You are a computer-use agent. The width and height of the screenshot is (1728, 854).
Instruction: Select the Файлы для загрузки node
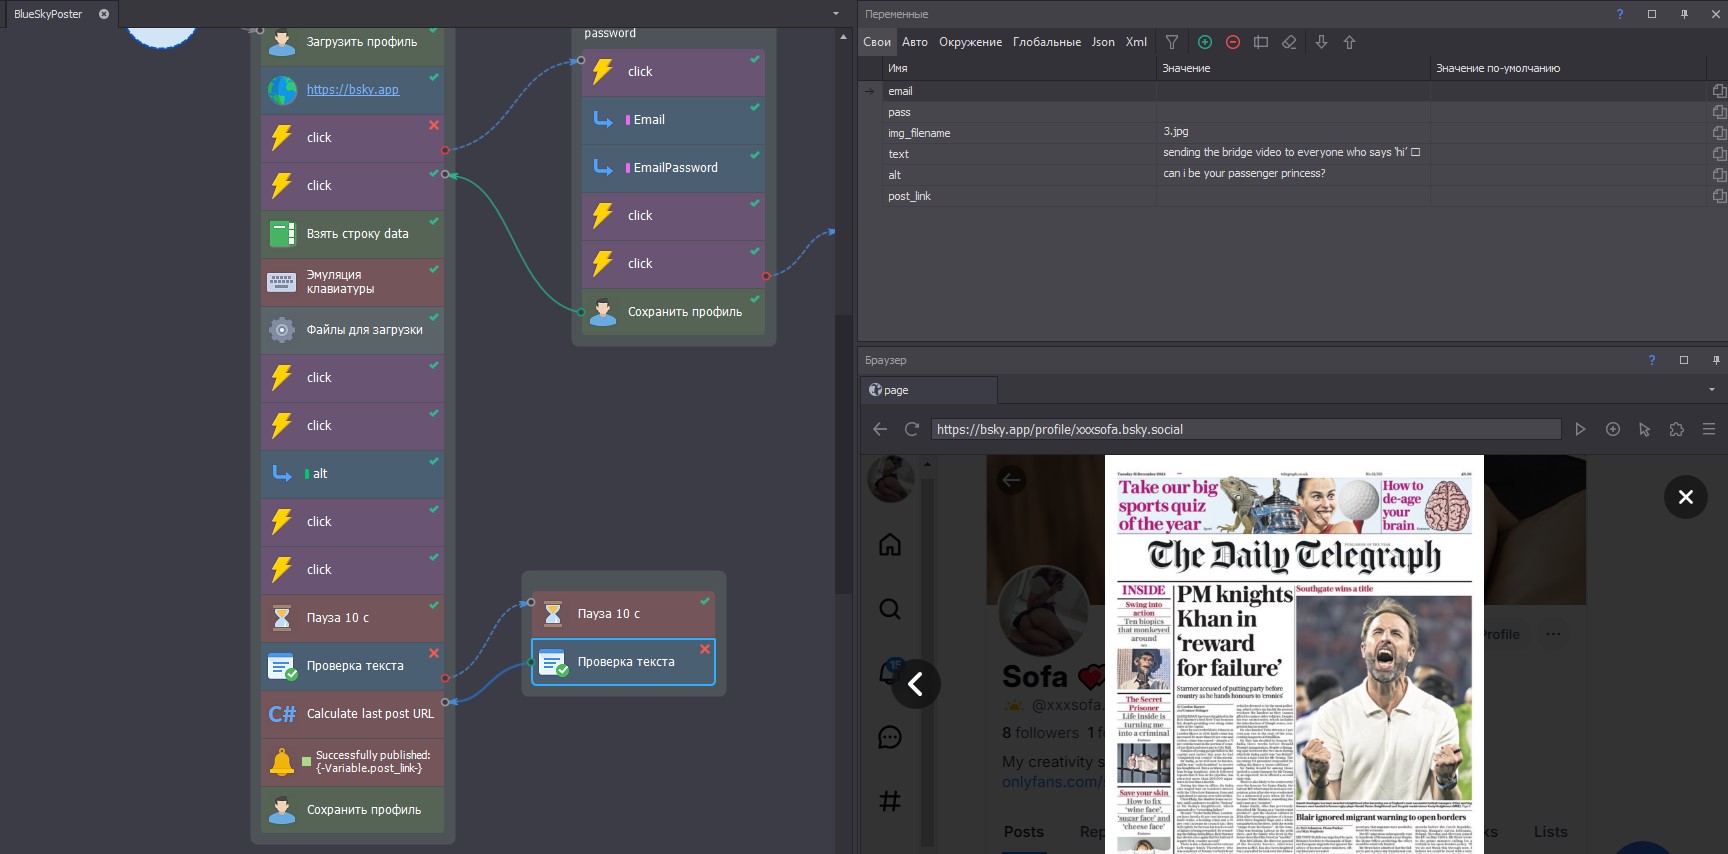(x=352, y=330)
